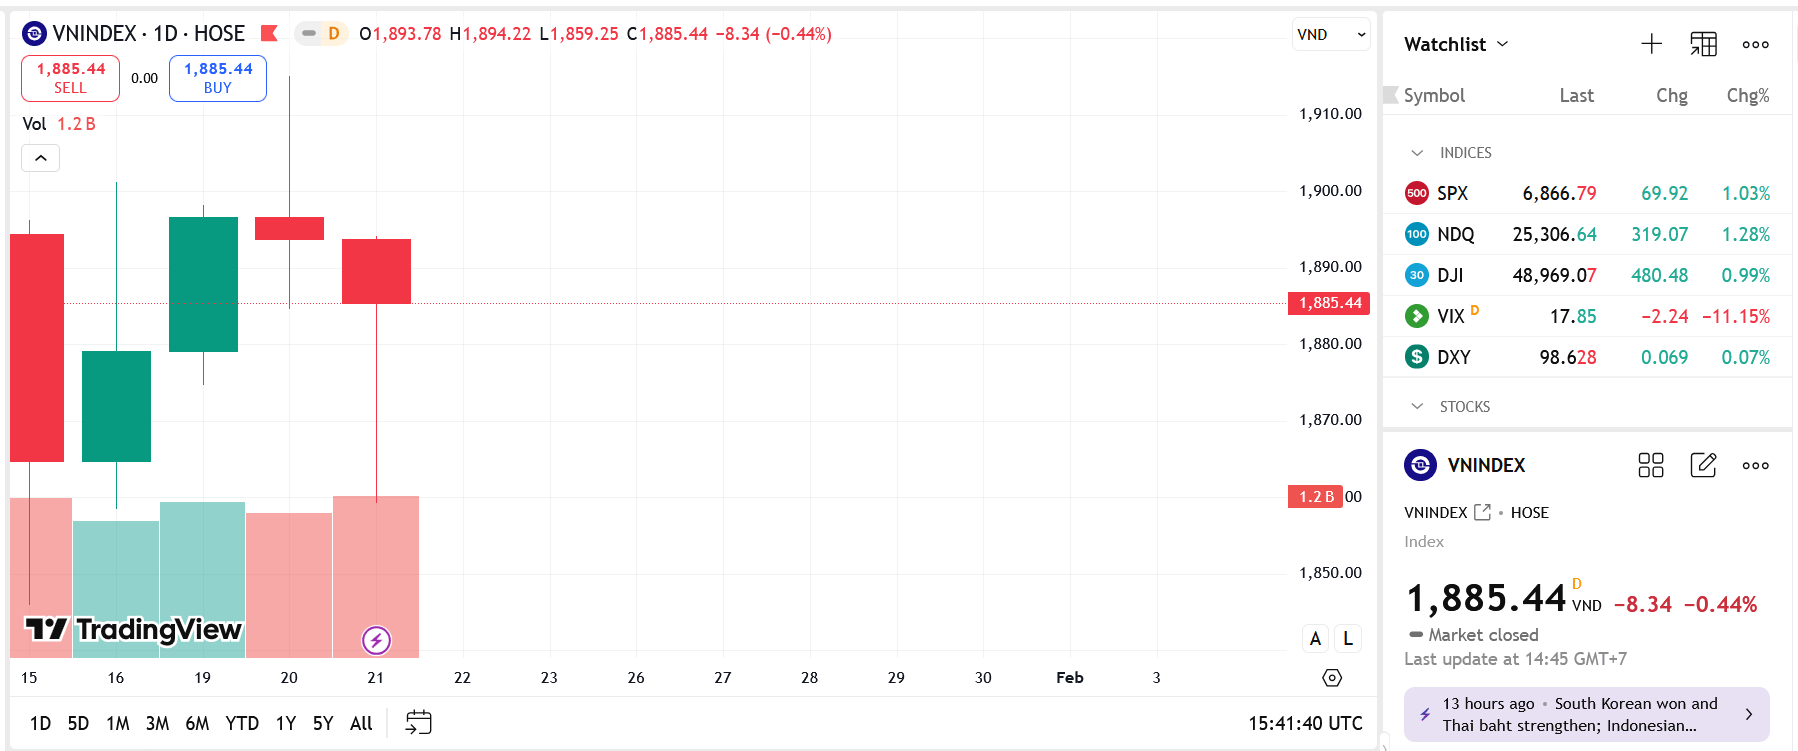Open watchlist more options (three dots)
Screen dimensions: 1798x751
1755,44
